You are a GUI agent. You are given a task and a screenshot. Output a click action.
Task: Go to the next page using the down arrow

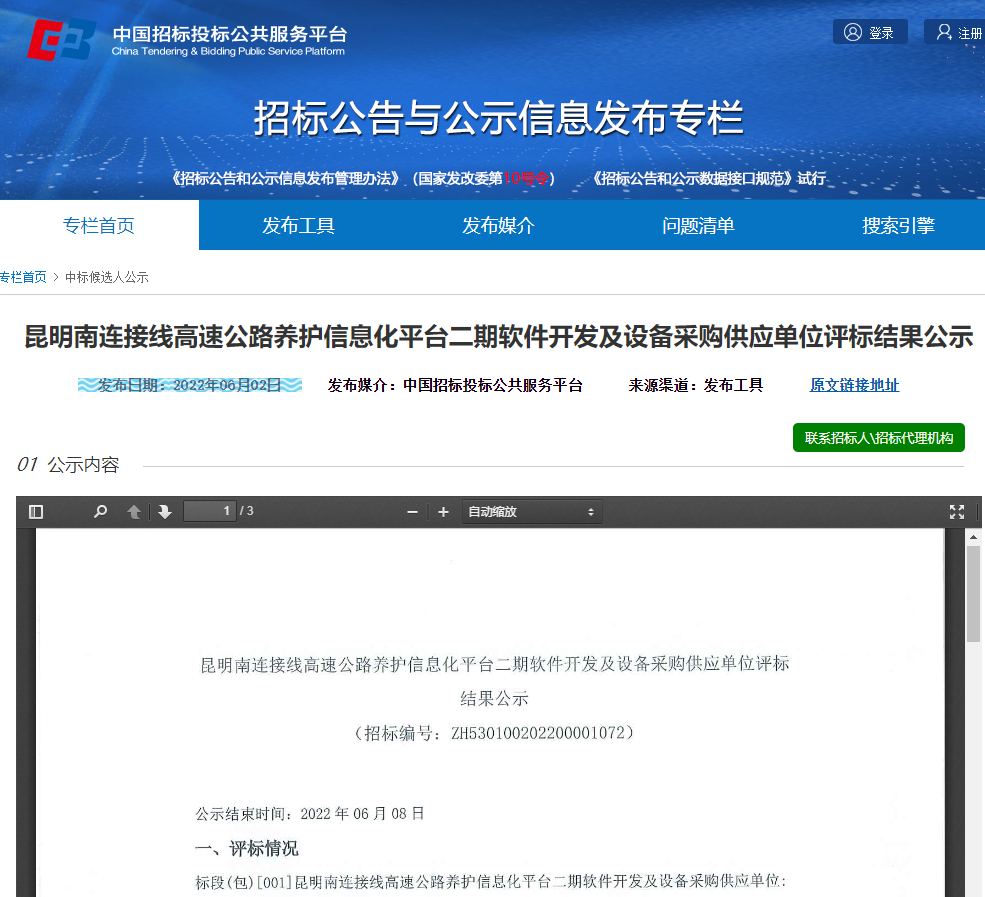[x=163, y=511]
